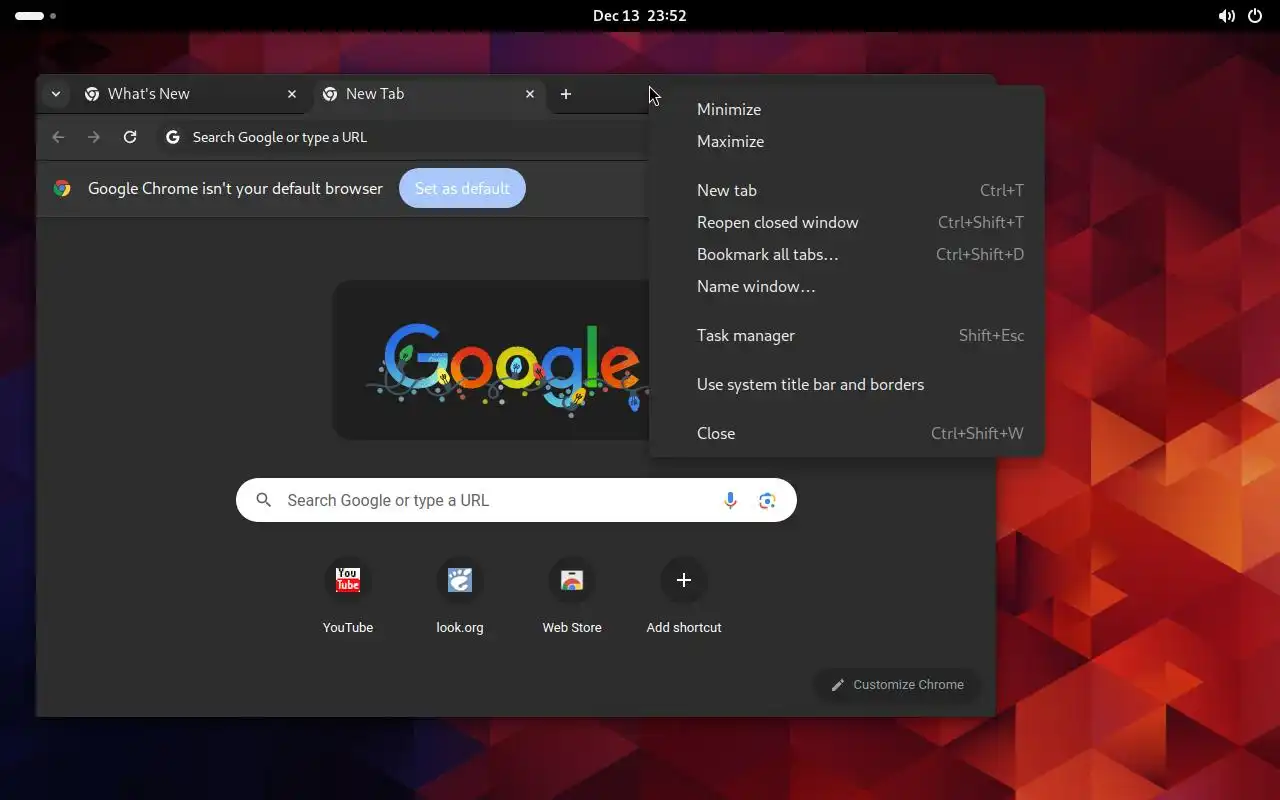
Task: Search by image with Google Lens icon
Action: [x=767, y=500]
